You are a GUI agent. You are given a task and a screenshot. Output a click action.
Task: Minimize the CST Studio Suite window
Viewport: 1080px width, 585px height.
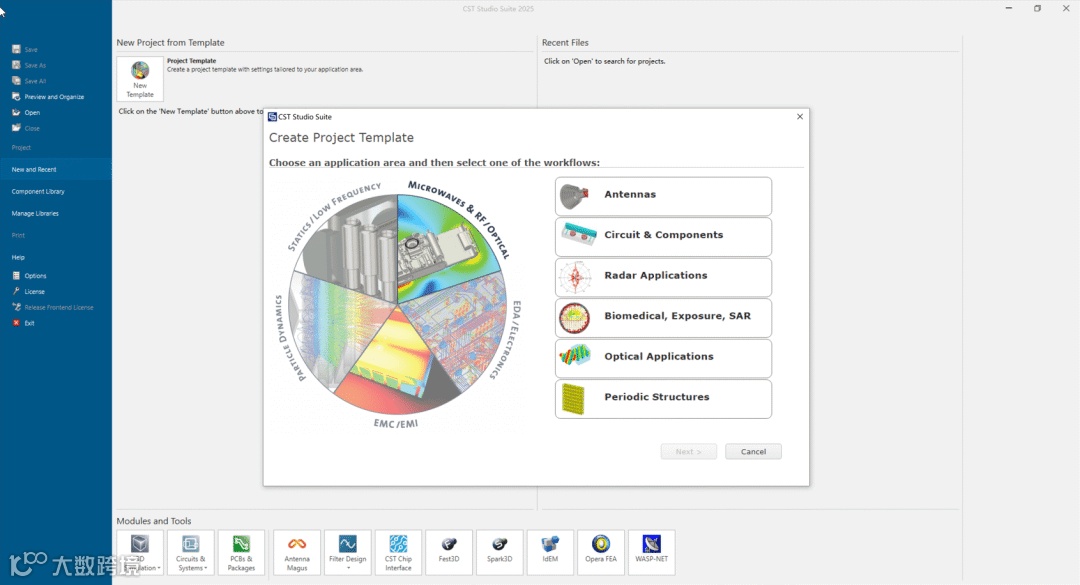pos(1008,8)
